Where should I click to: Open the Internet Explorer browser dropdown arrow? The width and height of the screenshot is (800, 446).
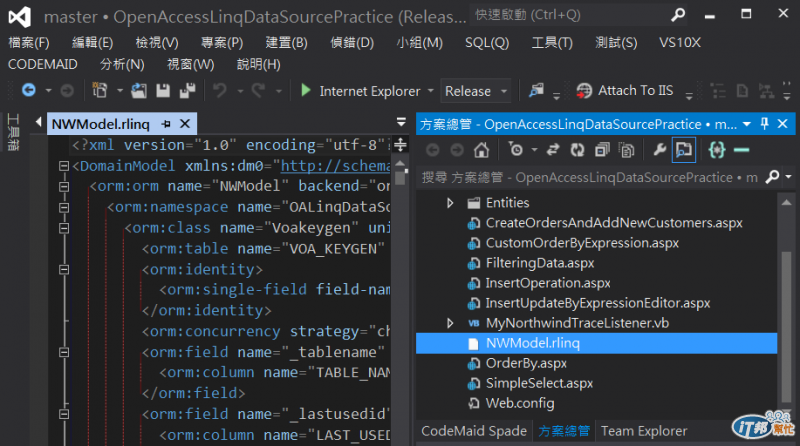coord(431,91)
